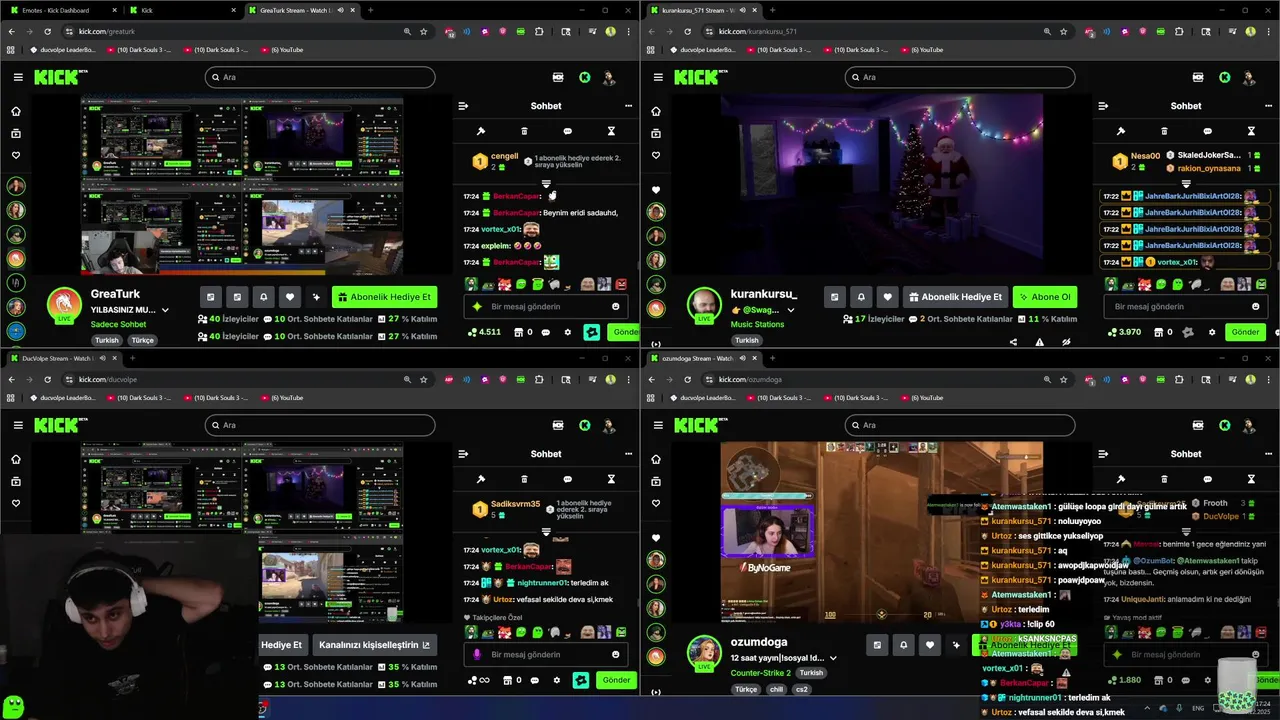This screenshot has height=720, width=1280.
Task: Click Gönder in the DucVolpe chat
Action: click(x=617, y=680)
